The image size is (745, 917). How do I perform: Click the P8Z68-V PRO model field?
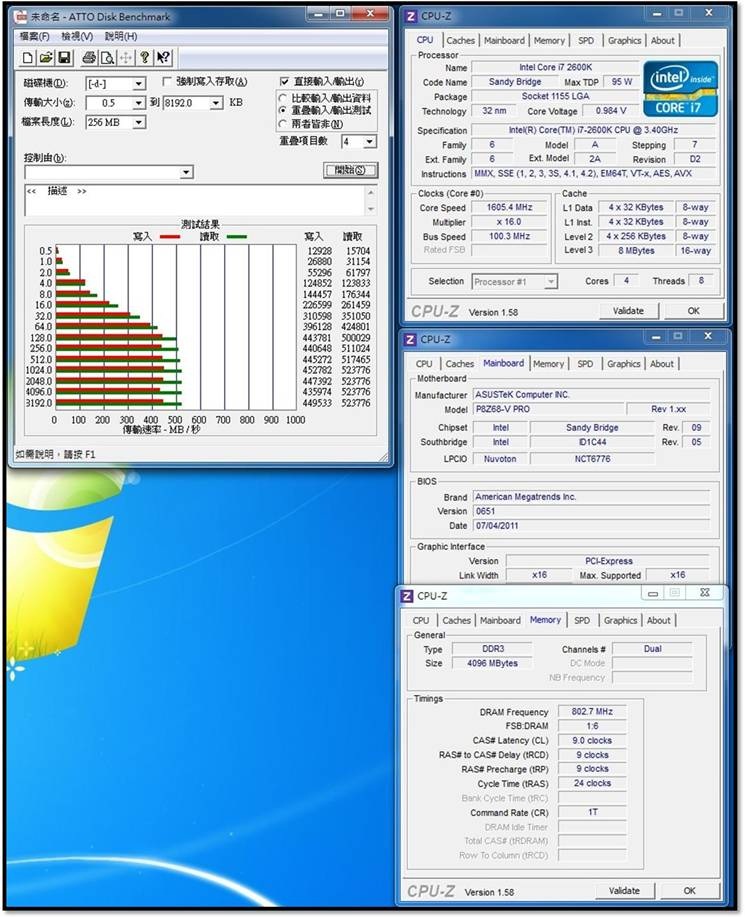coord(548,409)
